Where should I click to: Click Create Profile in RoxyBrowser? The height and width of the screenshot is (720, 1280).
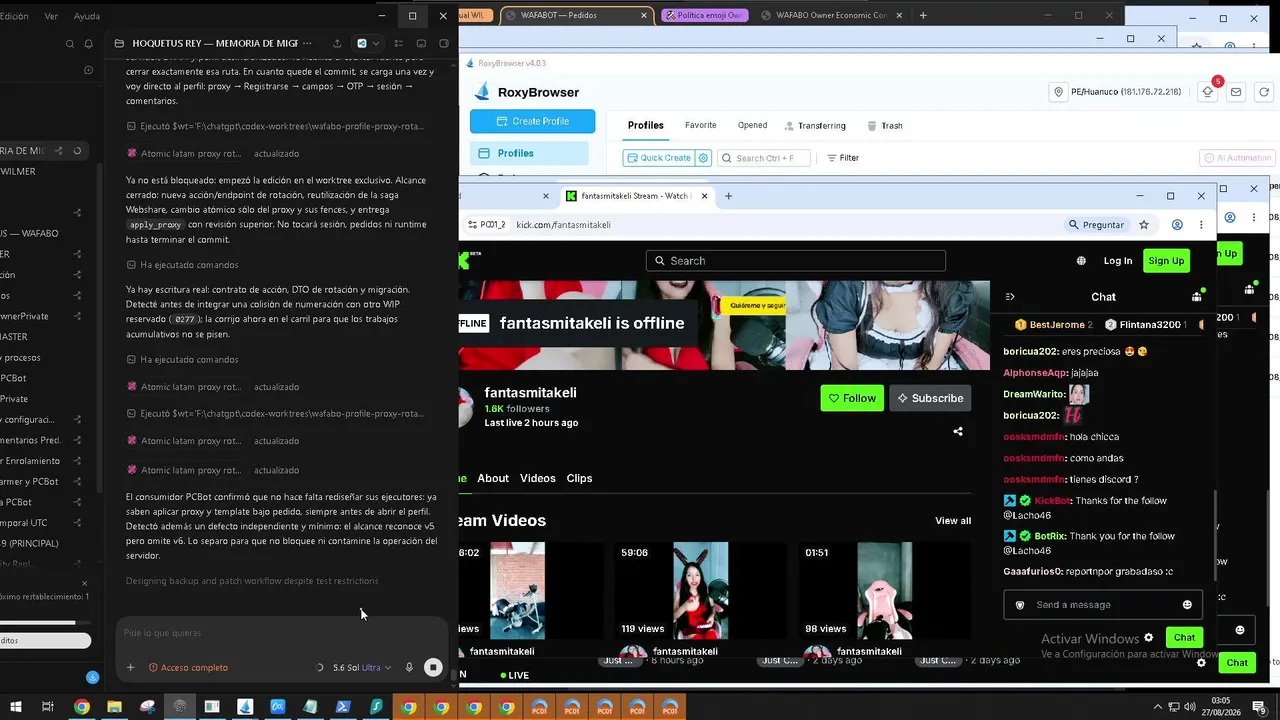click(533, 121)
